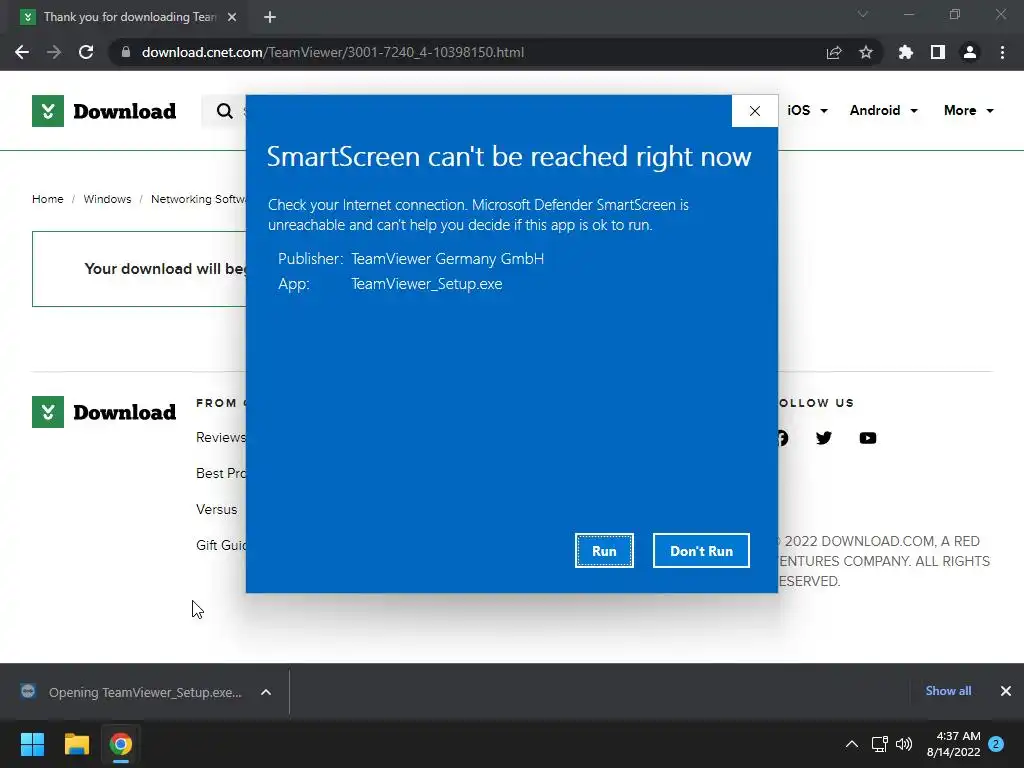Click the 'TeamViewer Germany GmbH' publisher text
Image resolution: width=1024 pixels, height=768 pixels.
pos(447,259)
